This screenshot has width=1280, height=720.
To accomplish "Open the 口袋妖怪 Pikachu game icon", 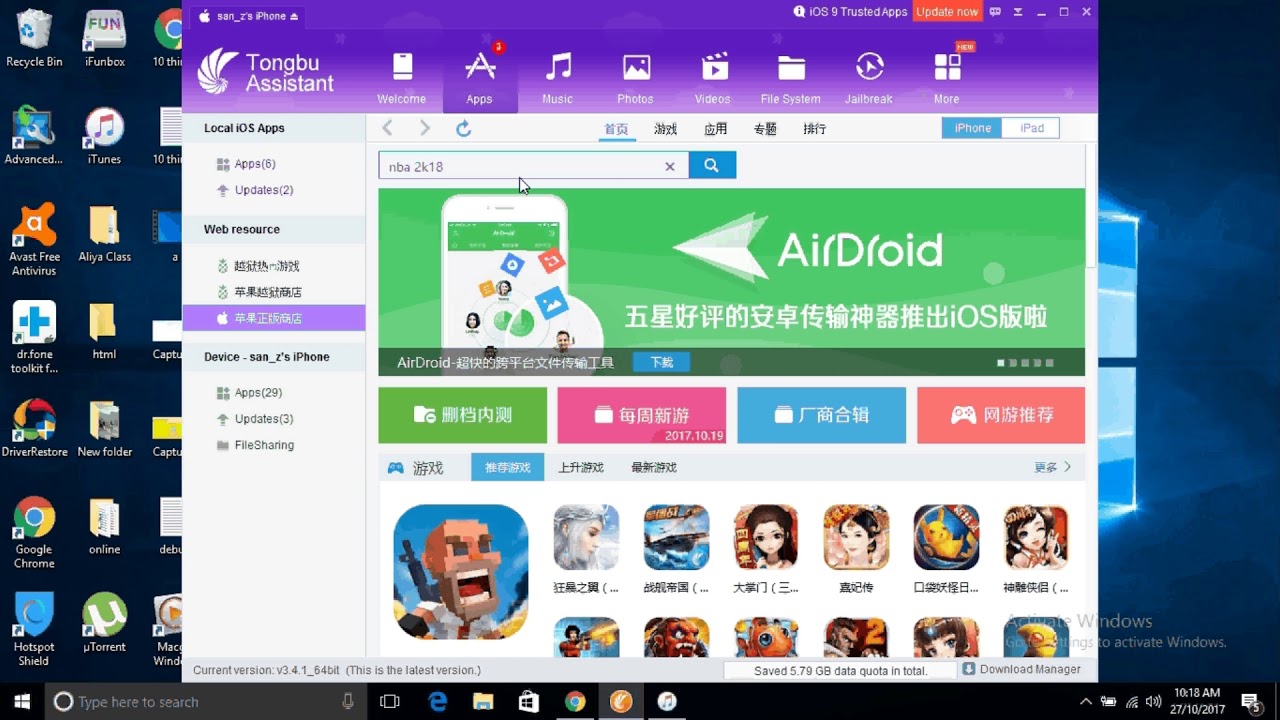I will pos(947,537).
